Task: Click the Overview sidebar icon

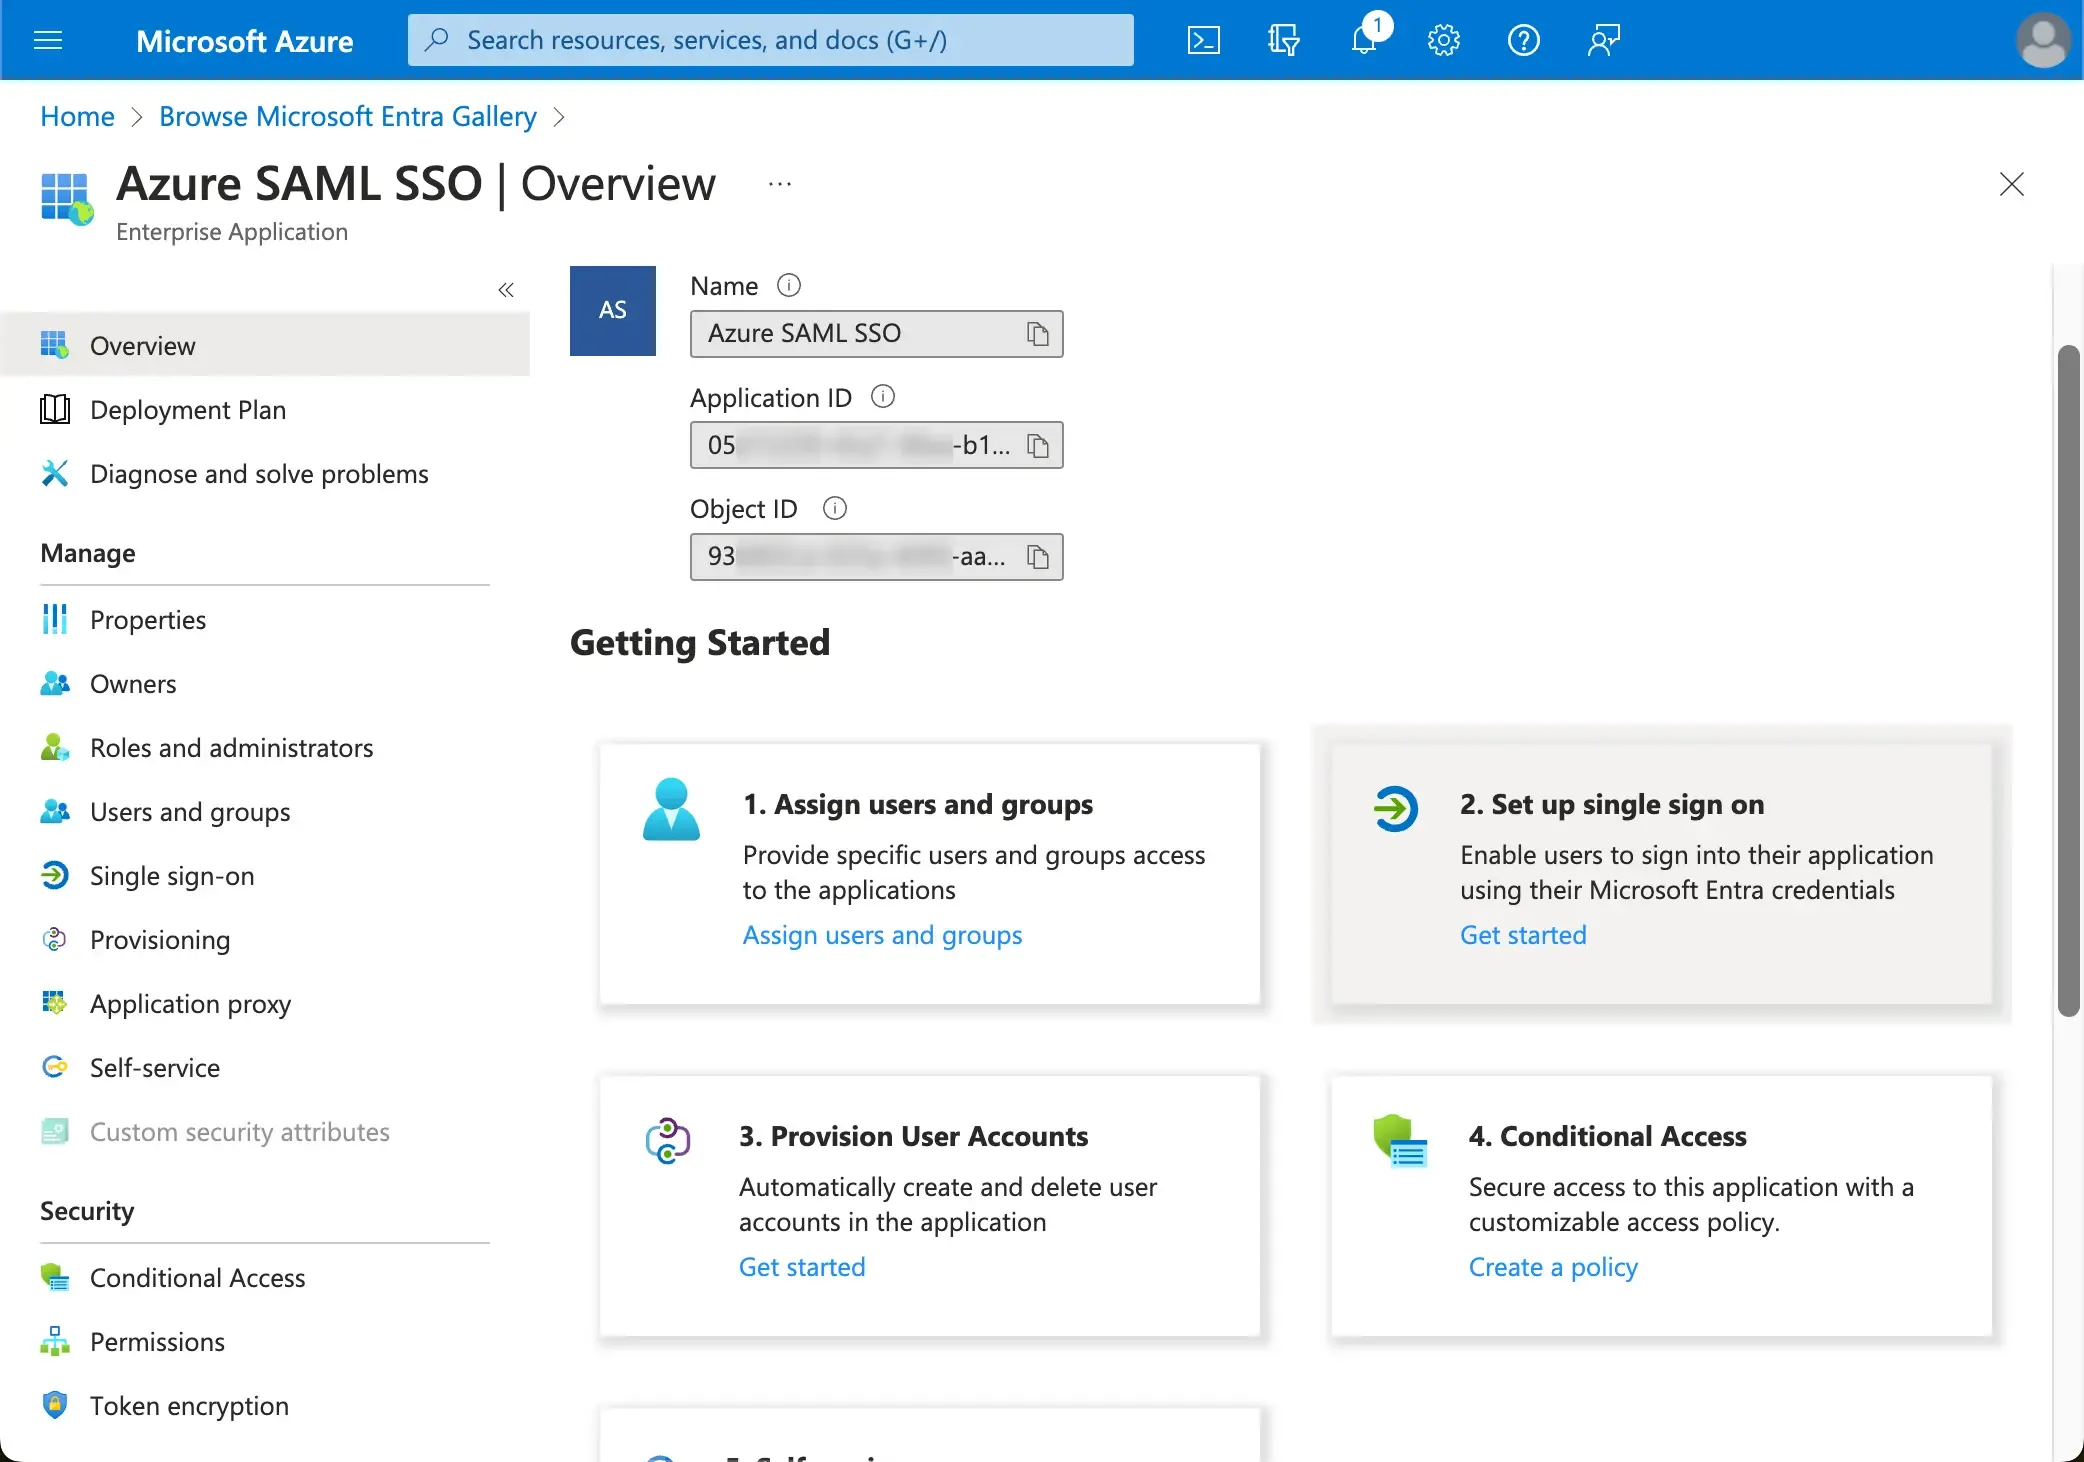Action: pos(55,342)
